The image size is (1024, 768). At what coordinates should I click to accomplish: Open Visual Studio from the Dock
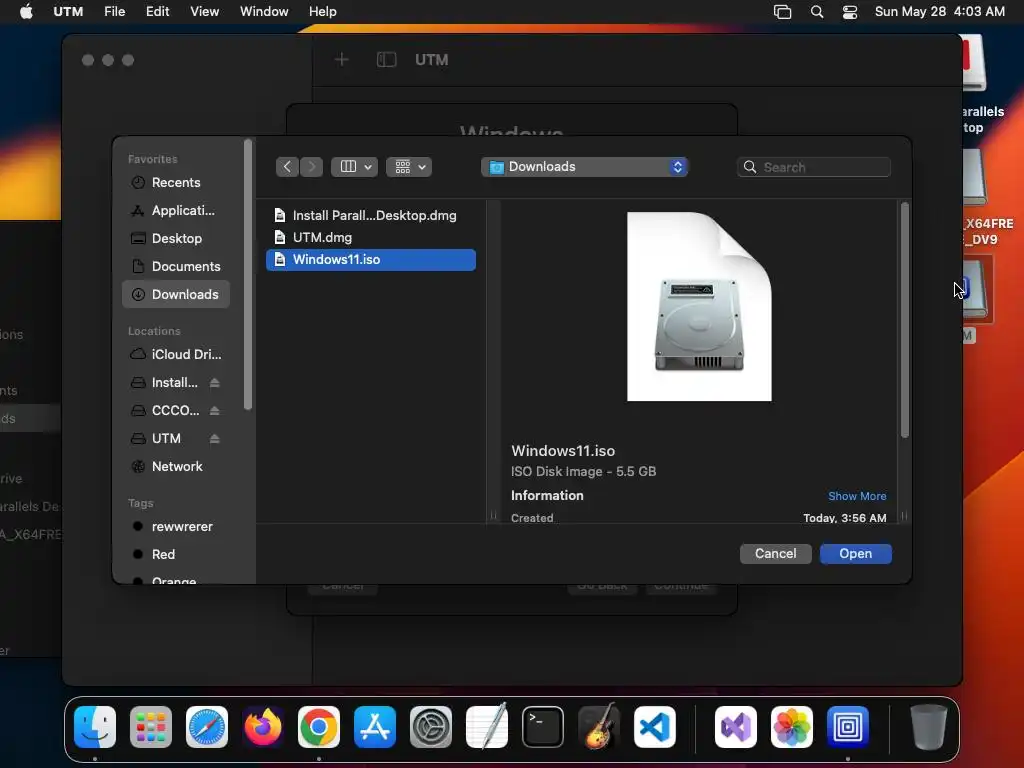click(736, 727)
